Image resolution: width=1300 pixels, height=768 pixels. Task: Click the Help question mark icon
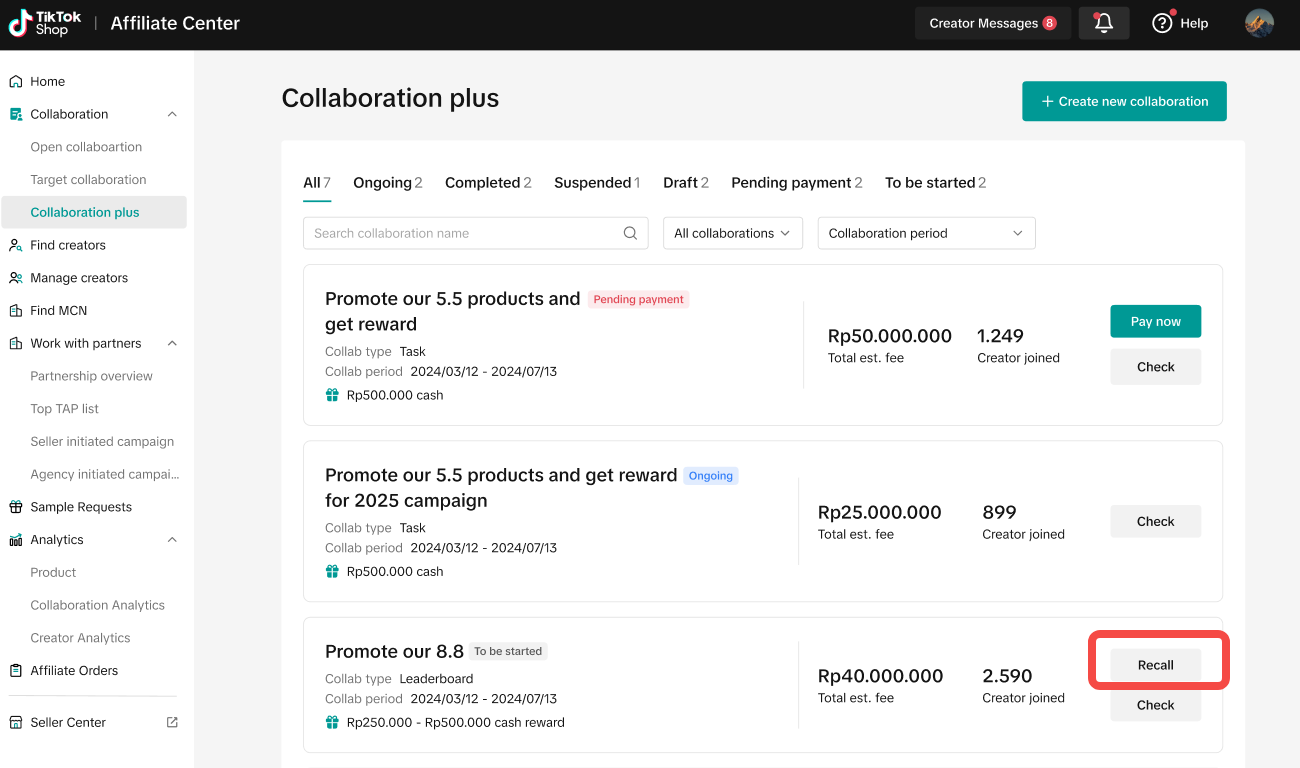pos(1162,23)
